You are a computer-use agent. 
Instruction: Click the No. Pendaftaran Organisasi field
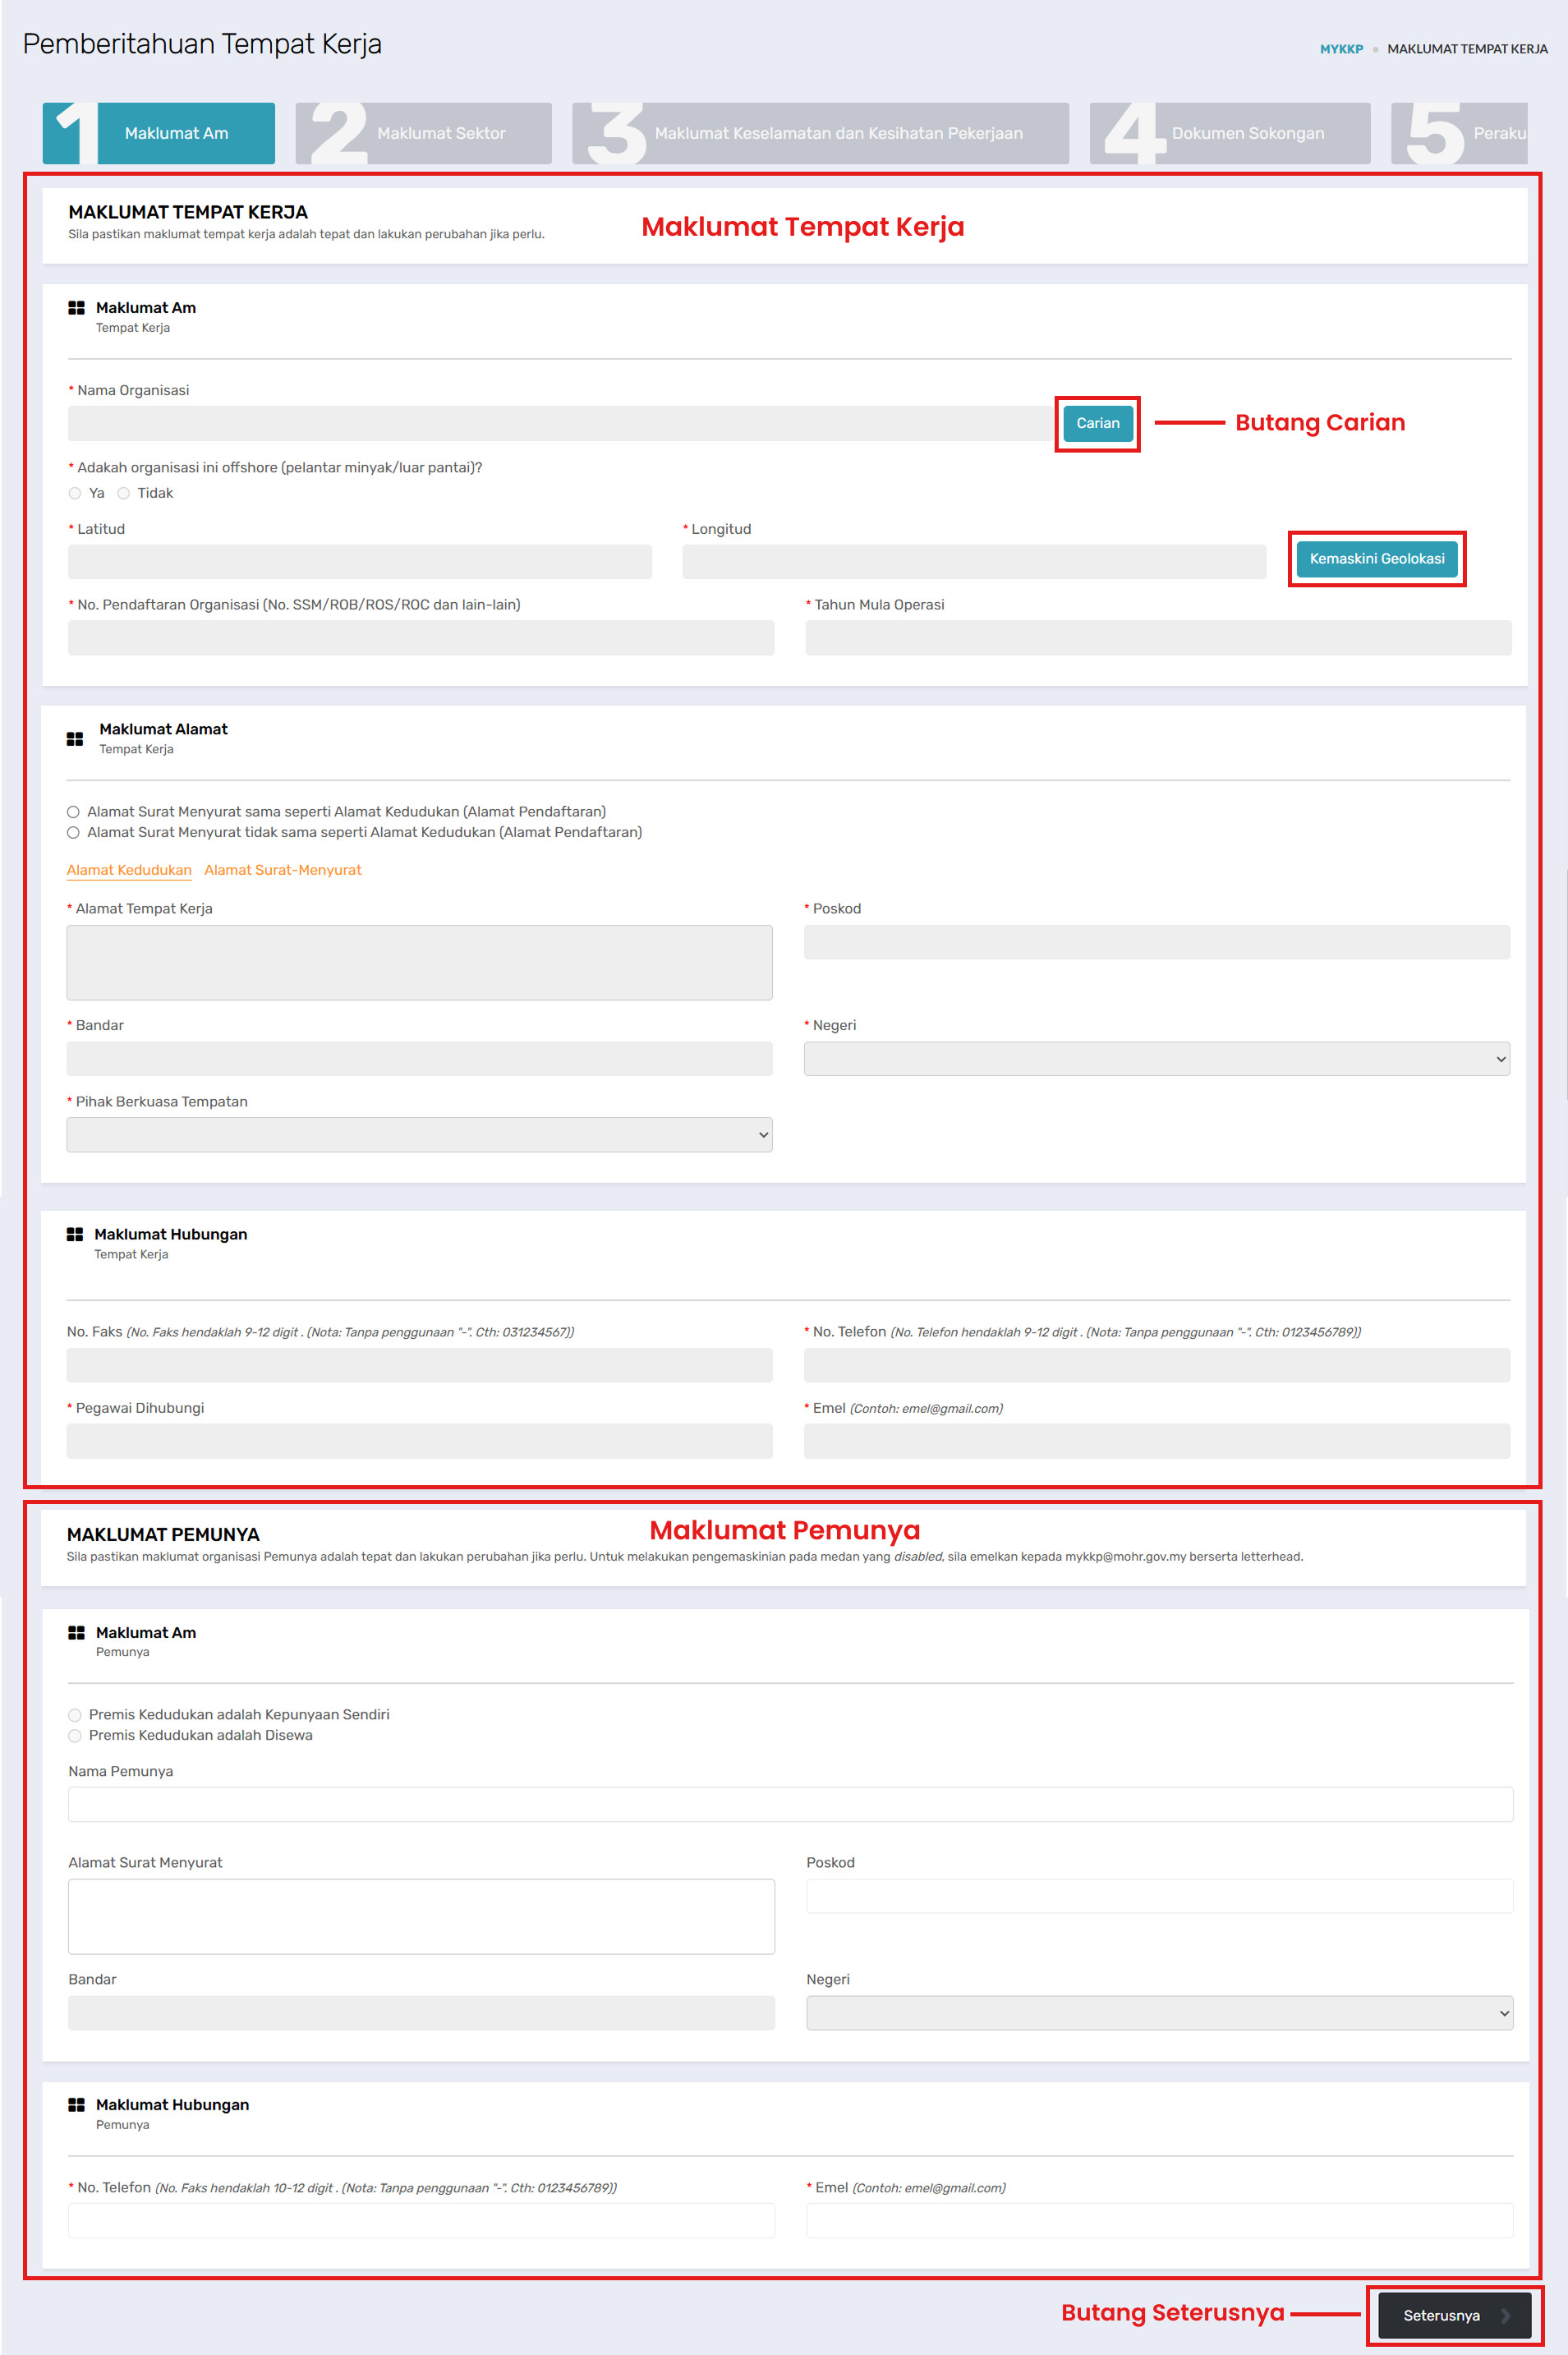click(421, 638)
